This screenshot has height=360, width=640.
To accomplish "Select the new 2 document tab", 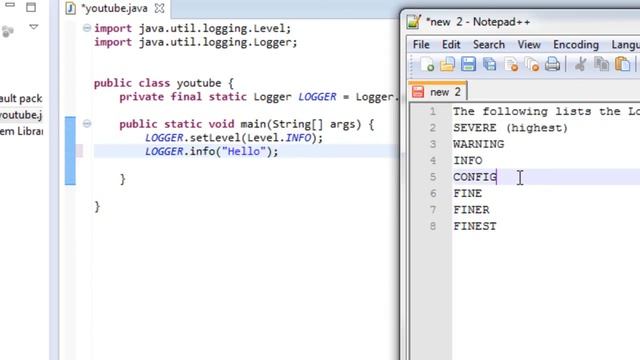I will click(x=438, y=91).
